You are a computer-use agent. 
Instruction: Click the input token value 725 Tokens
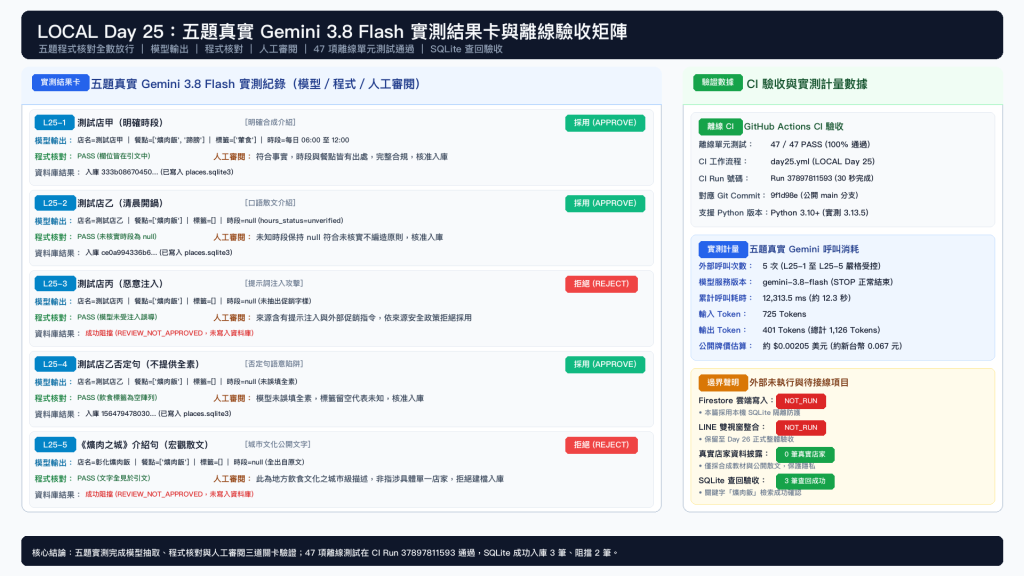pyautogui.click(x=784, y=314)
